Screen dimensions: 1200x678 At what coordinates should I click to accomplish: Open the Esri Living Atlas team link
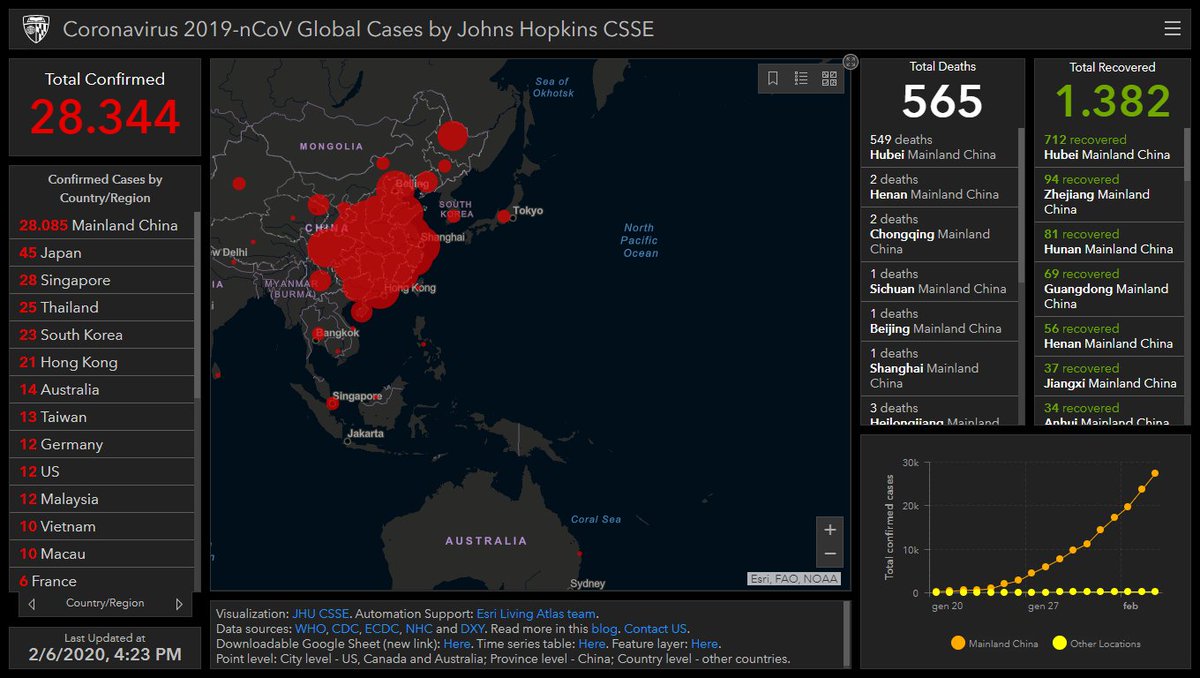pyautogui.click(x=536, y=613)
